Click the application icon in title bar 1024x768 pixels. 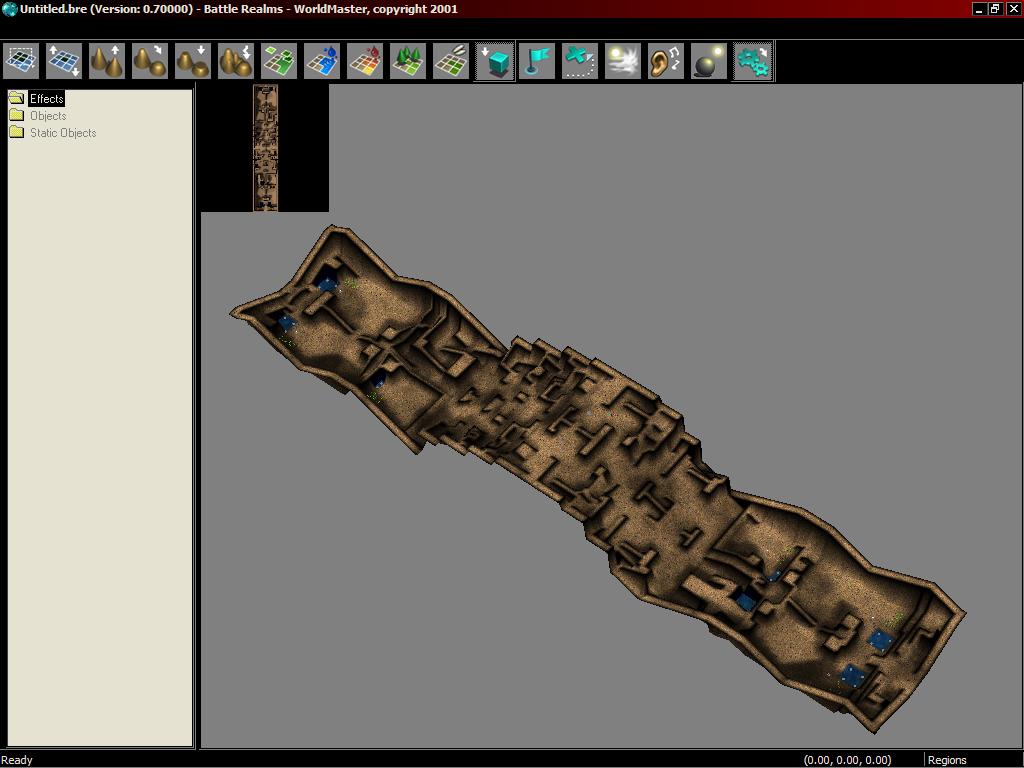tap(9, 9)
